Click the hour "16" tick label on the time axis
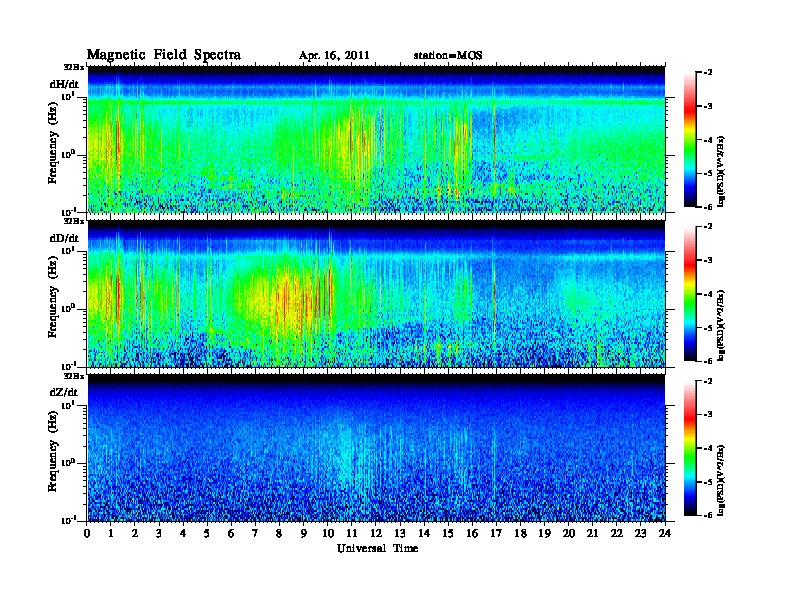Image resolution: width=792 pixels, height=612 pixels. click(x=472, y=533)
